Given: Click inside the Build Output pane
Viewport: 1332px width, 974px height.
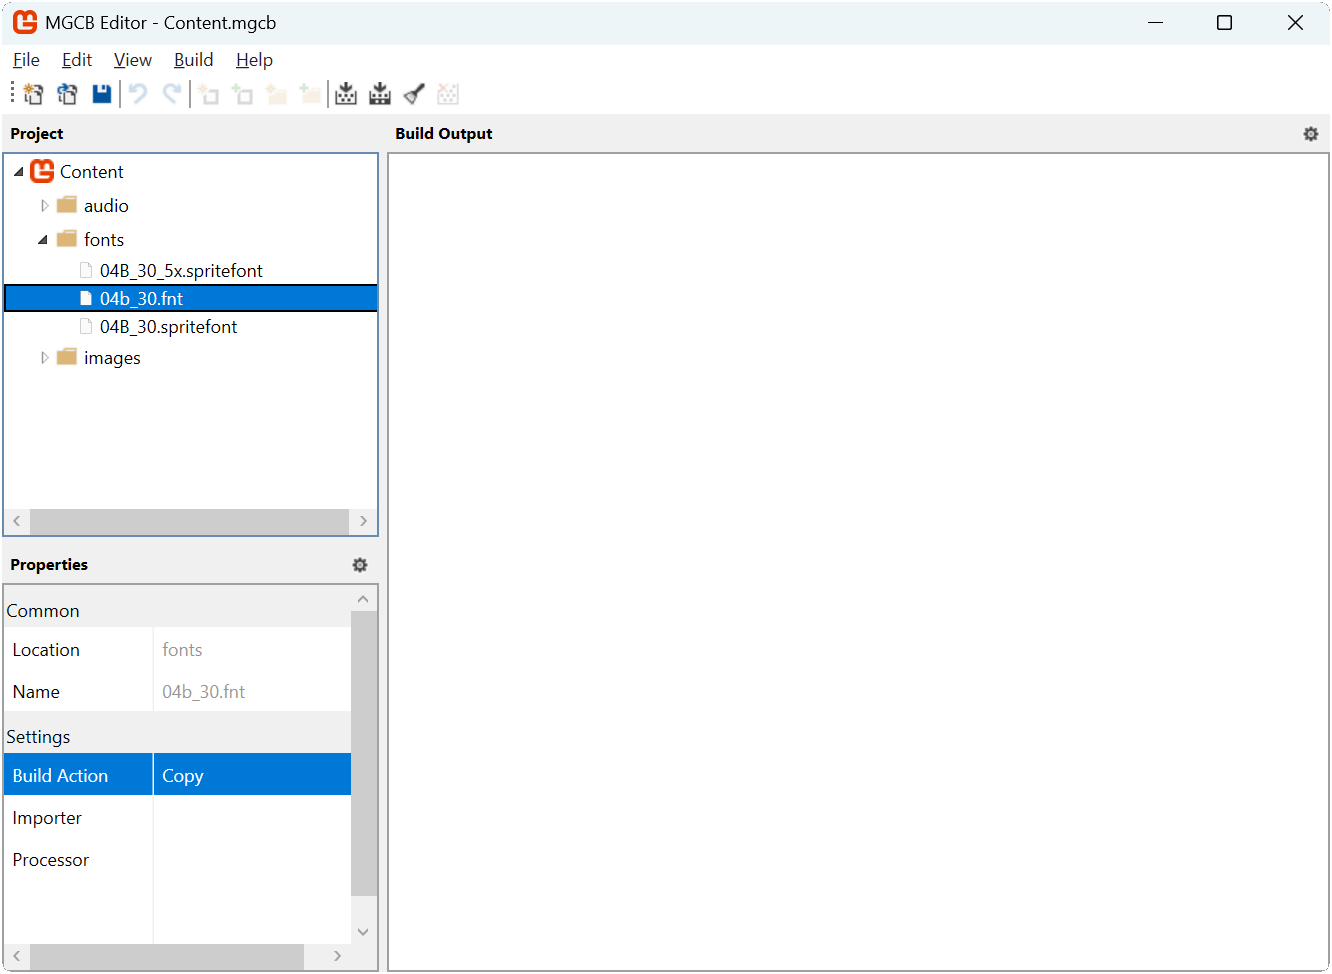Looking at the screenshot, I should tap(858, 561).
